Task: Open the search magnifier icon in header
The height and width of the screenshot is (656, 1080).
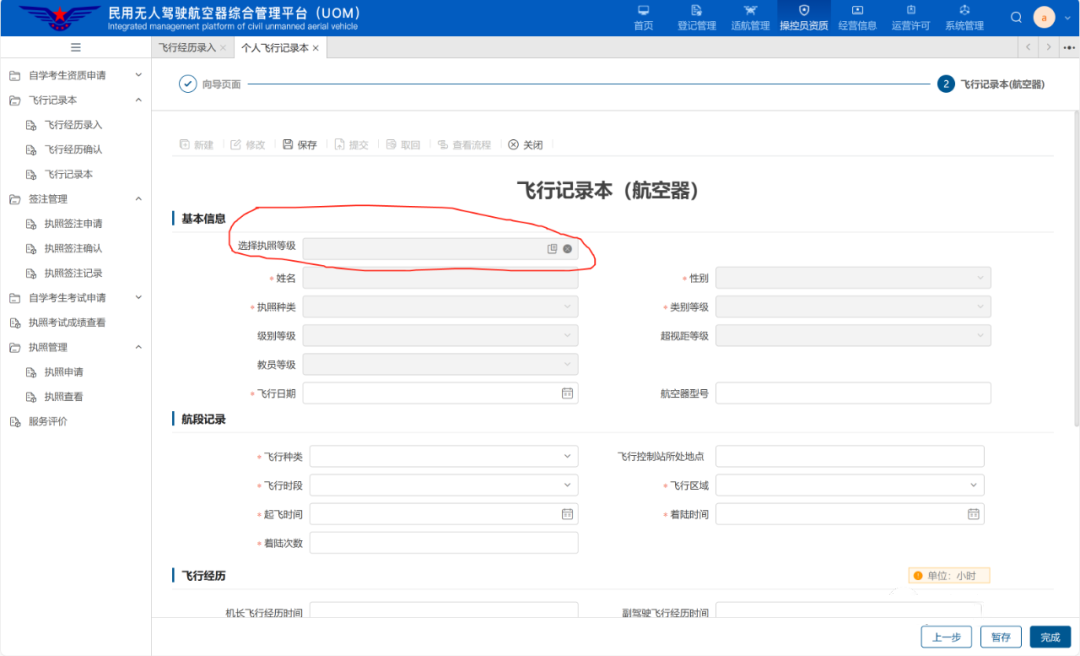Action: pos(1016,17)
